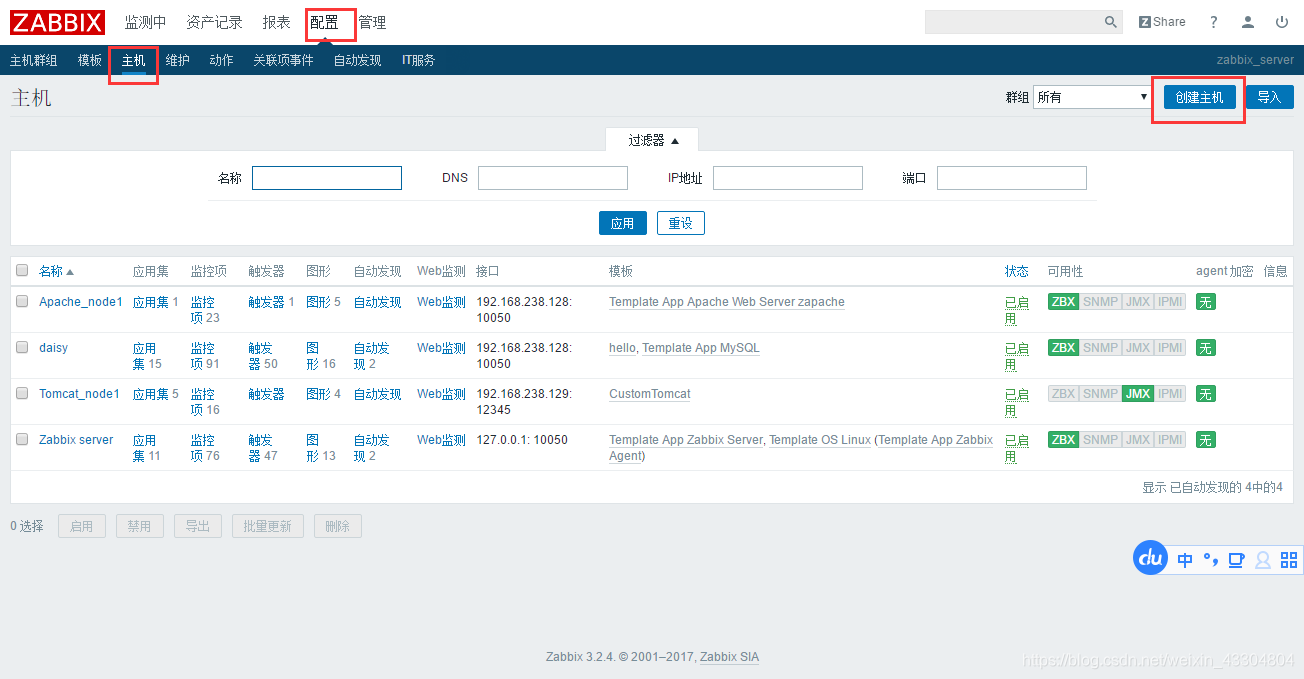Open the Apache_node1 host link
This screenshot has width=1304, height=679.
coord(81,302)
